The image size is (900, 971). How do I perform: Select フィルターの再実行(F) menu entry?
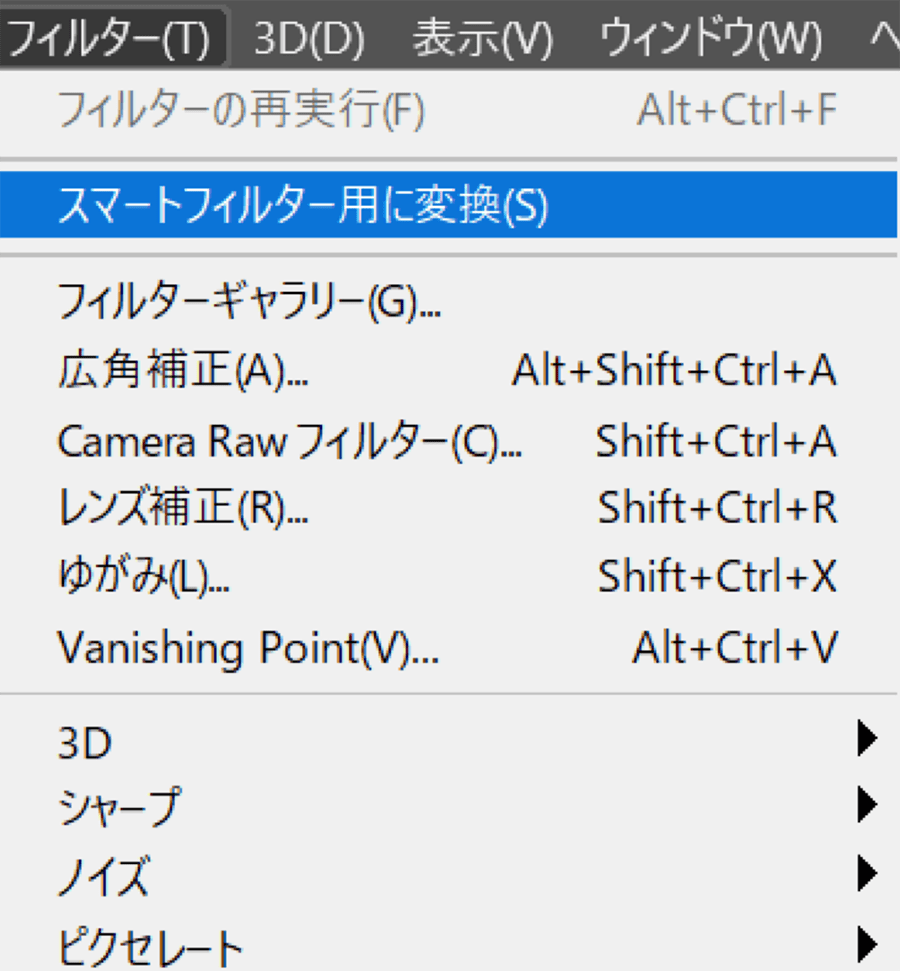point(448,110)
